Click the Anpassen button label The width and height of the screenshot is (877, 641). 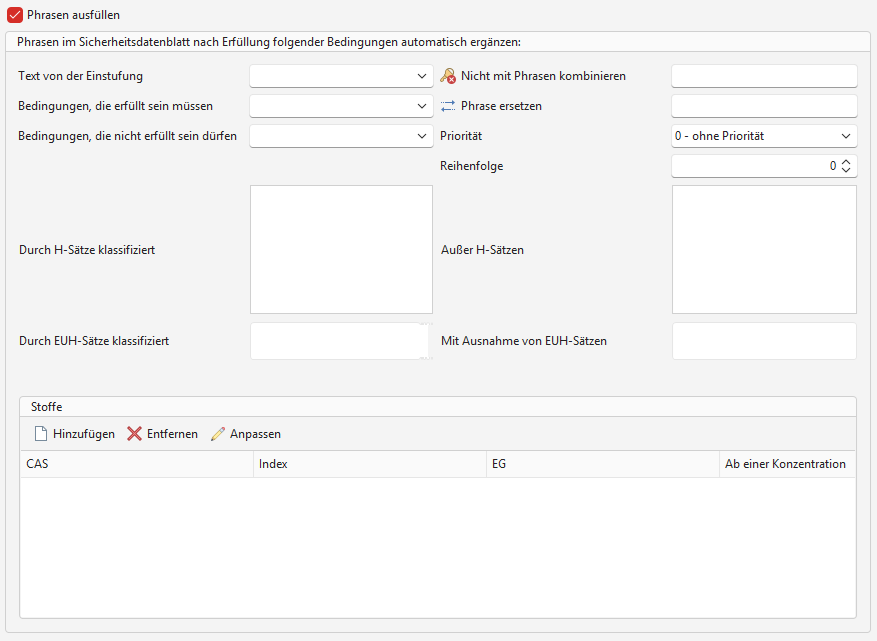pos(256,434)
